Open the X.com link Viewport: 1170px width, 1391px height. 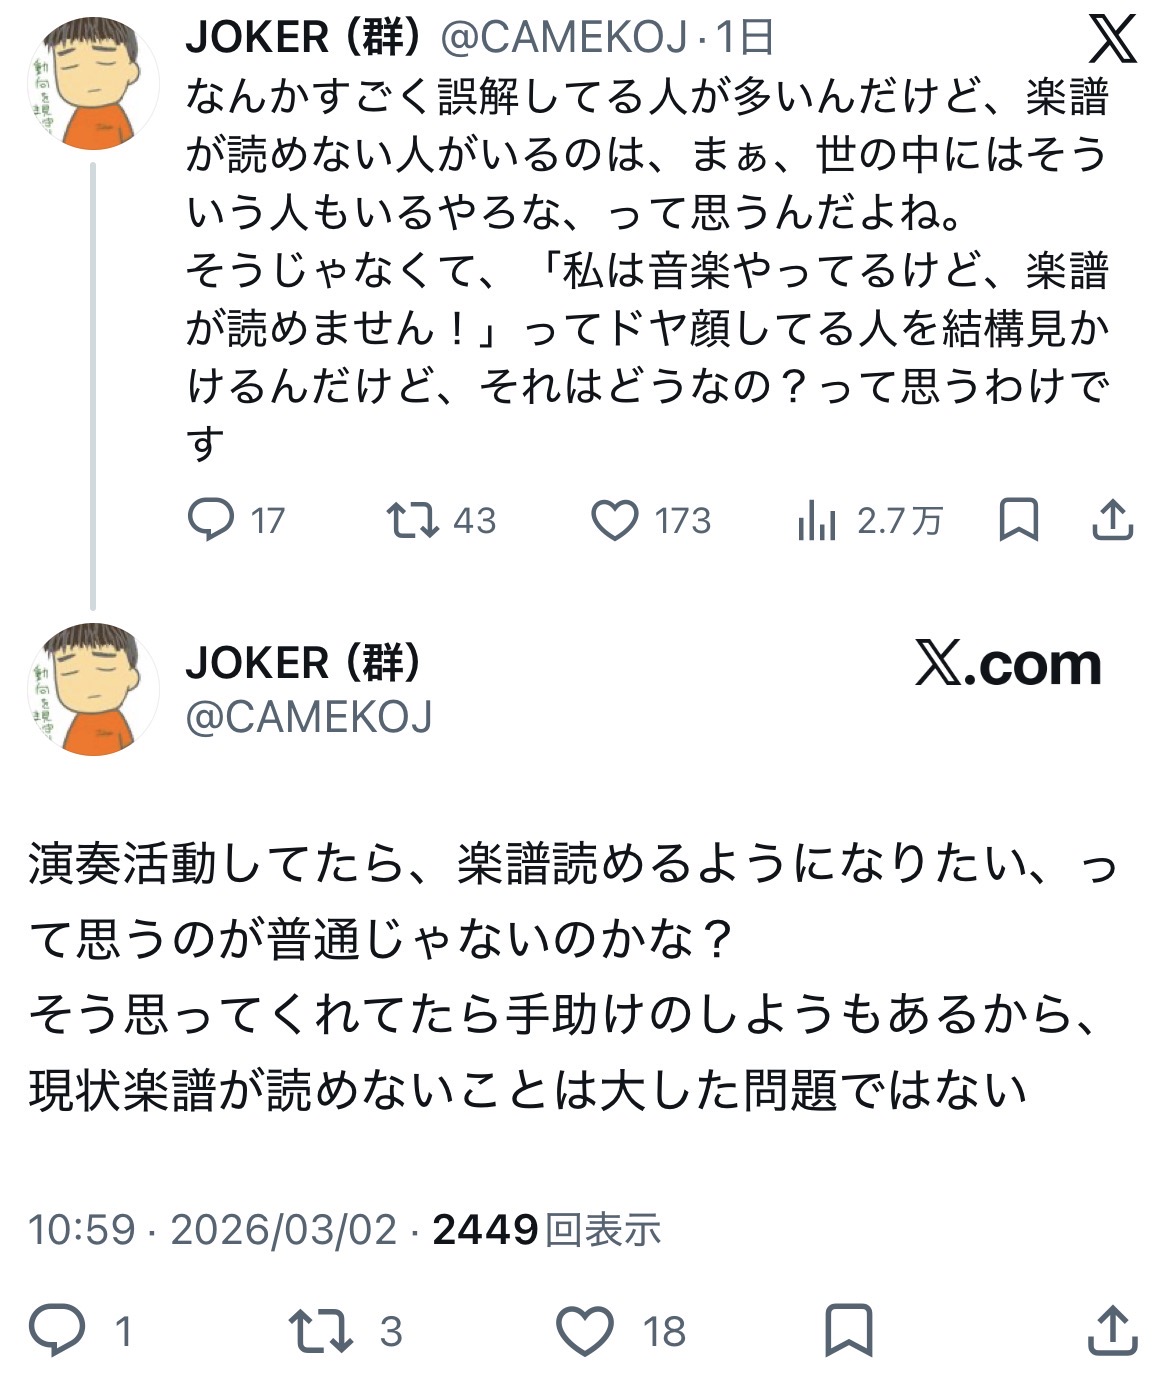click(x=1008, y=664)
